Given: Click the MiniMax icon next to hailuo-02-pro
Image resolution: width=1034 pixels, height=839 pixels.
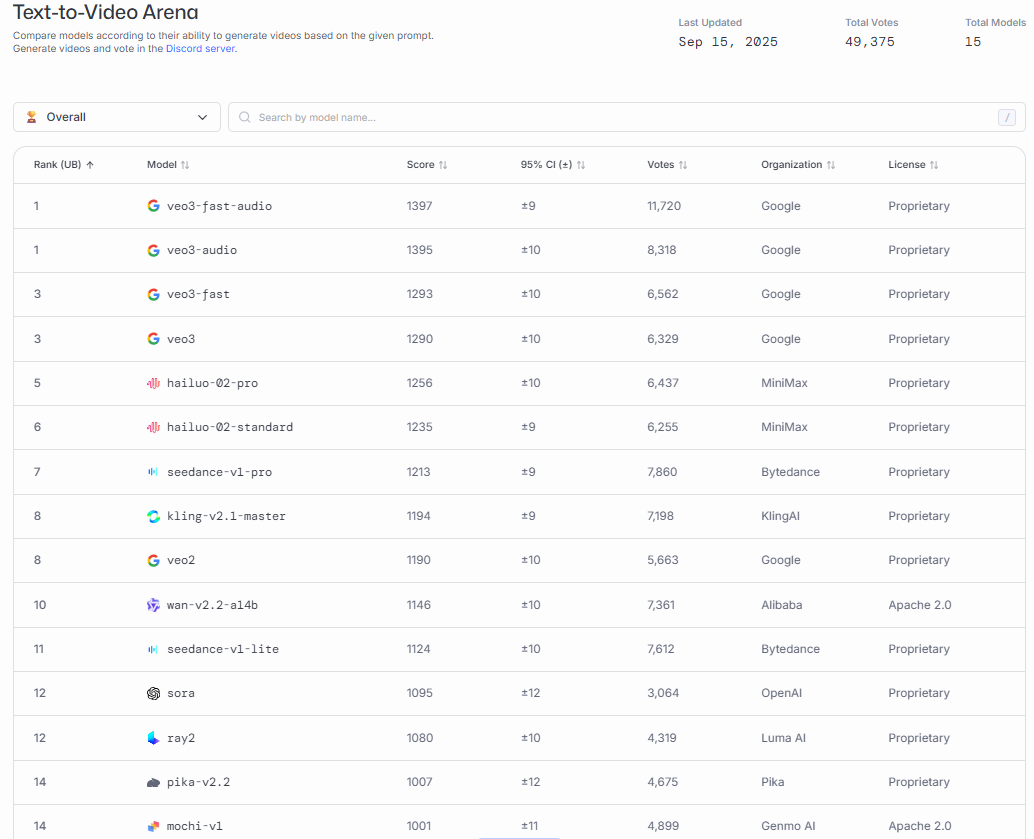Looking at the screenshot, I should [153, 382].
